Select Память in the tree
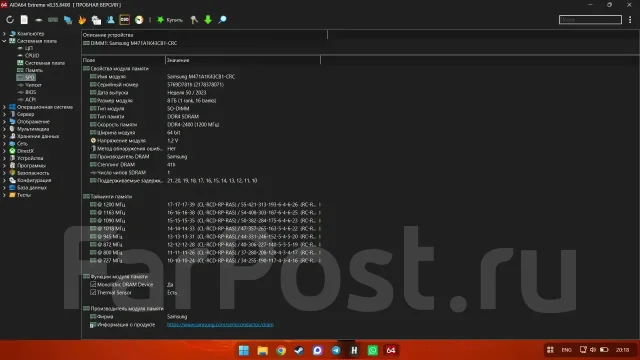This screenshot has height=360, width=640. (34, 70)
